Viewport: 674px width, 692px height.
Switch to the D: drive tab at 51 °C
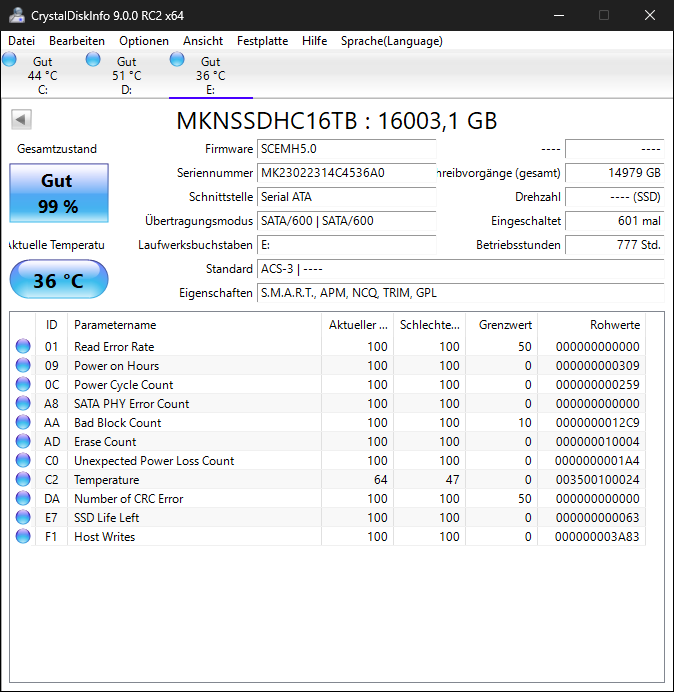pyautogui.click(x=126, y=75)
